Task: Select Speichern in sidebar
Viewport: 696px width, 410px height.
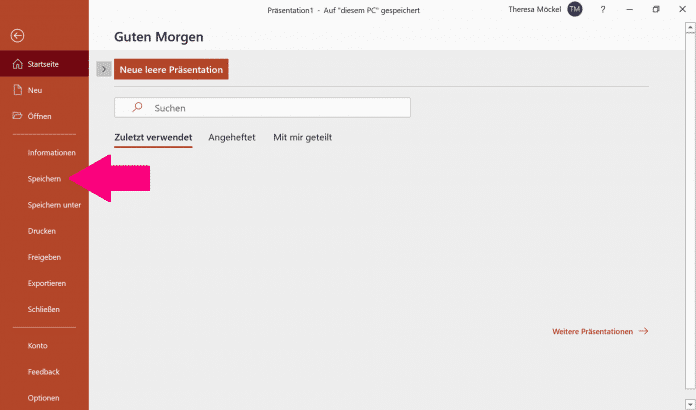Action: coord(45,179)
